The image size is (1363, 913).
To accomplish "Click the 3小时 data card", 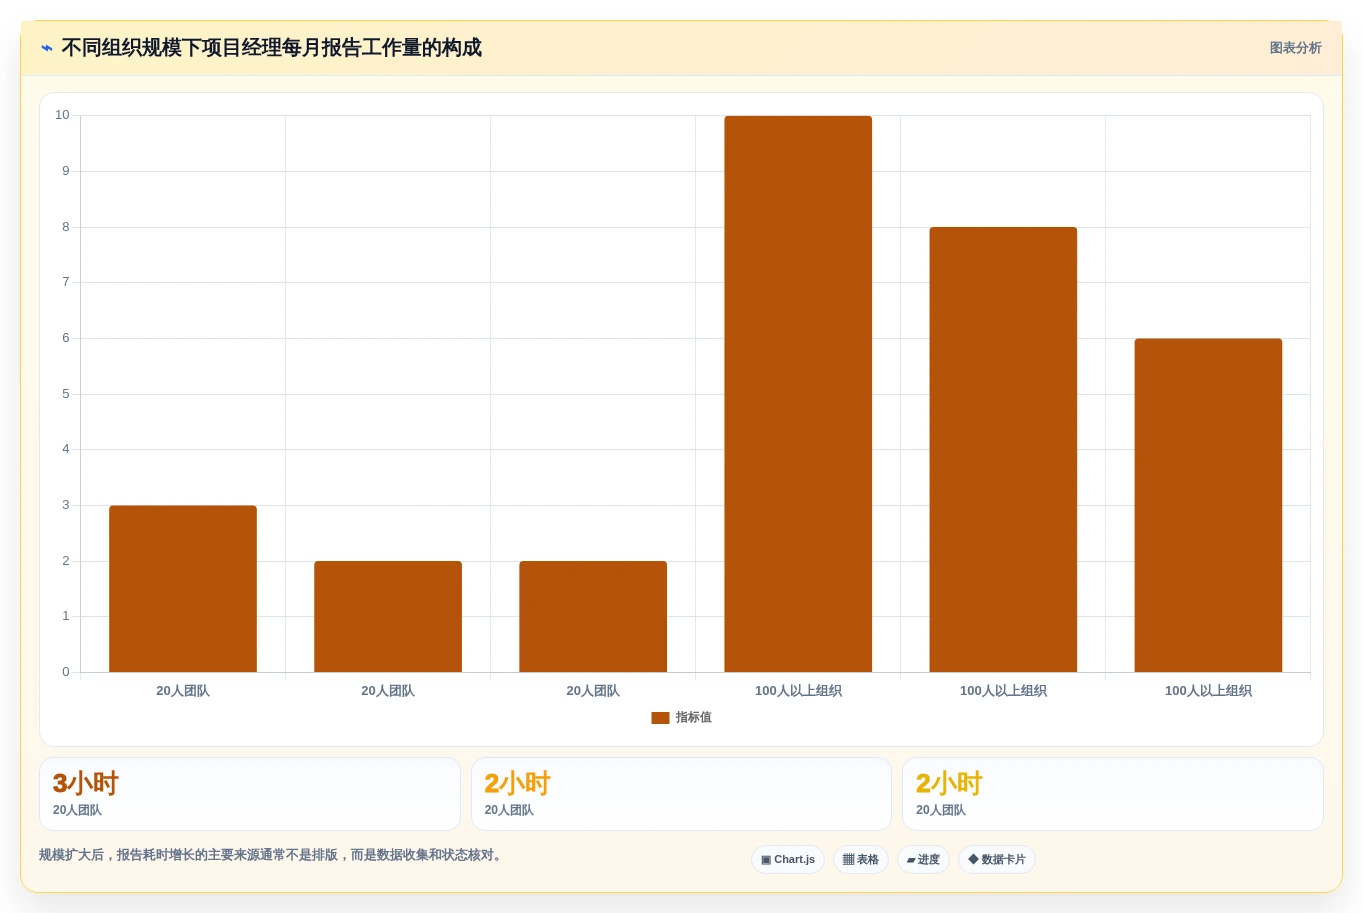I will coord(250,794).
